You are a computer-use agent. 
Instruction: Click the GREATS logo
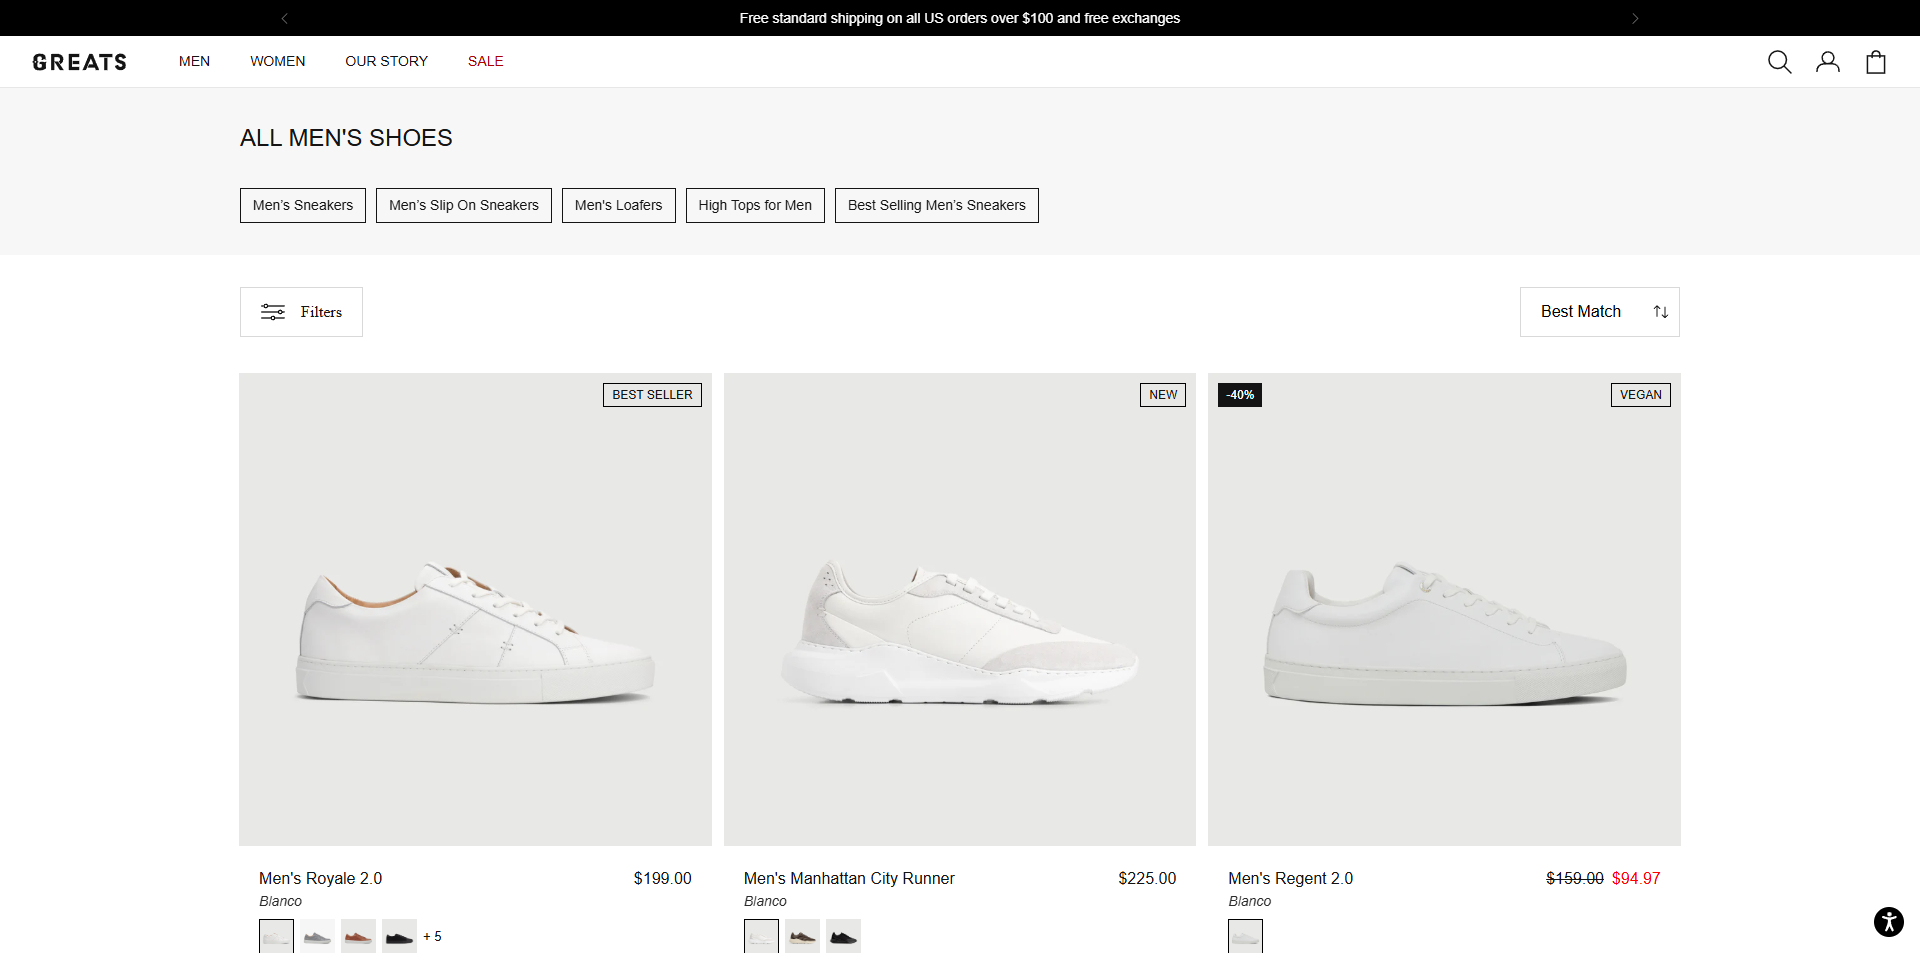pyautogui.click(x=80, y=62)
